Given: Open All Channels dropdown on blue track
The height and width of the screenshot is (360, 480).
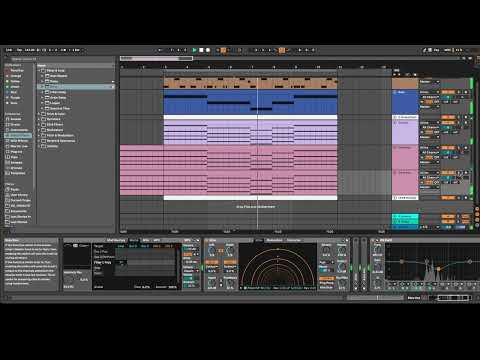Looking at the screenshot, I should tap(430, 97).
